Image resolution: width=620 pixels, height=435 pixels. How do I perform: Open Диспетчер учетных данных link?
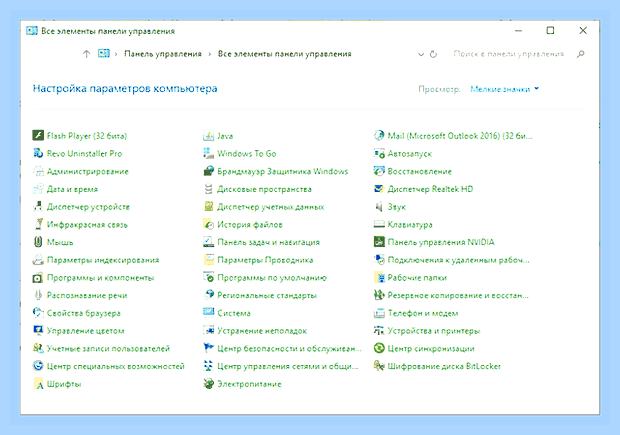270,206
